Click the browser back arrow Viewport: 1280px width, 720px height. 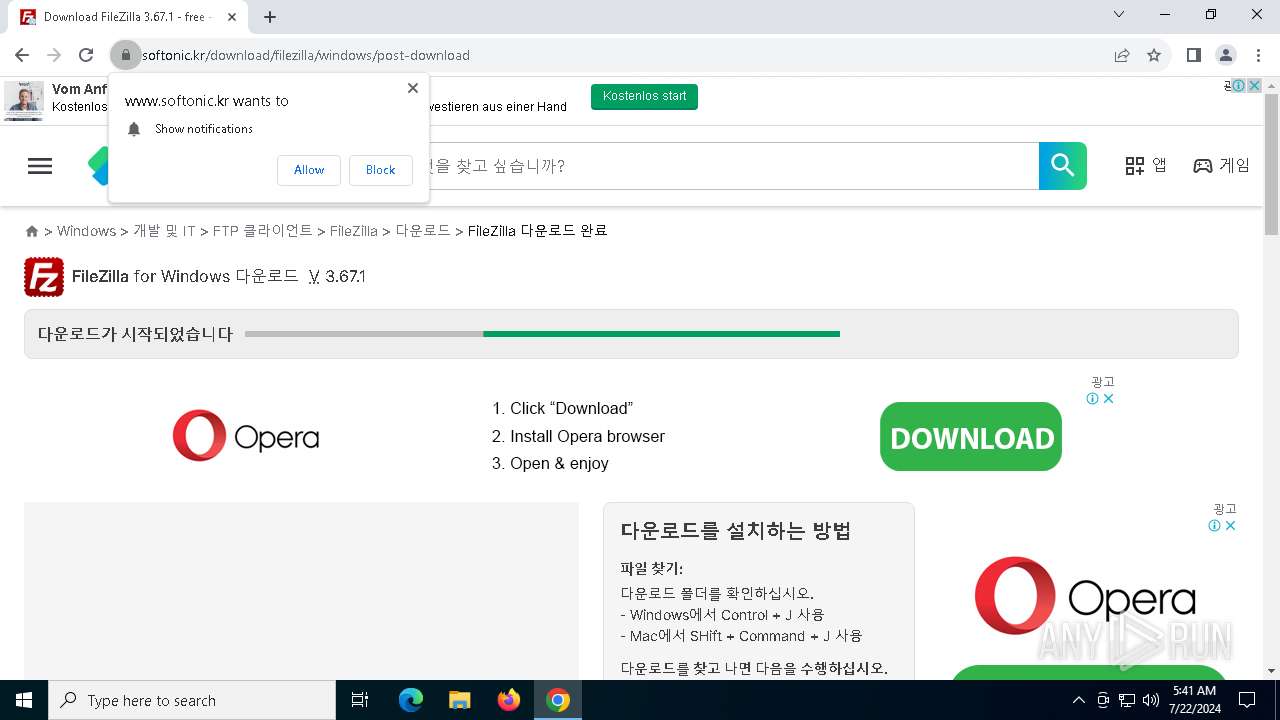tap(22, 55)
